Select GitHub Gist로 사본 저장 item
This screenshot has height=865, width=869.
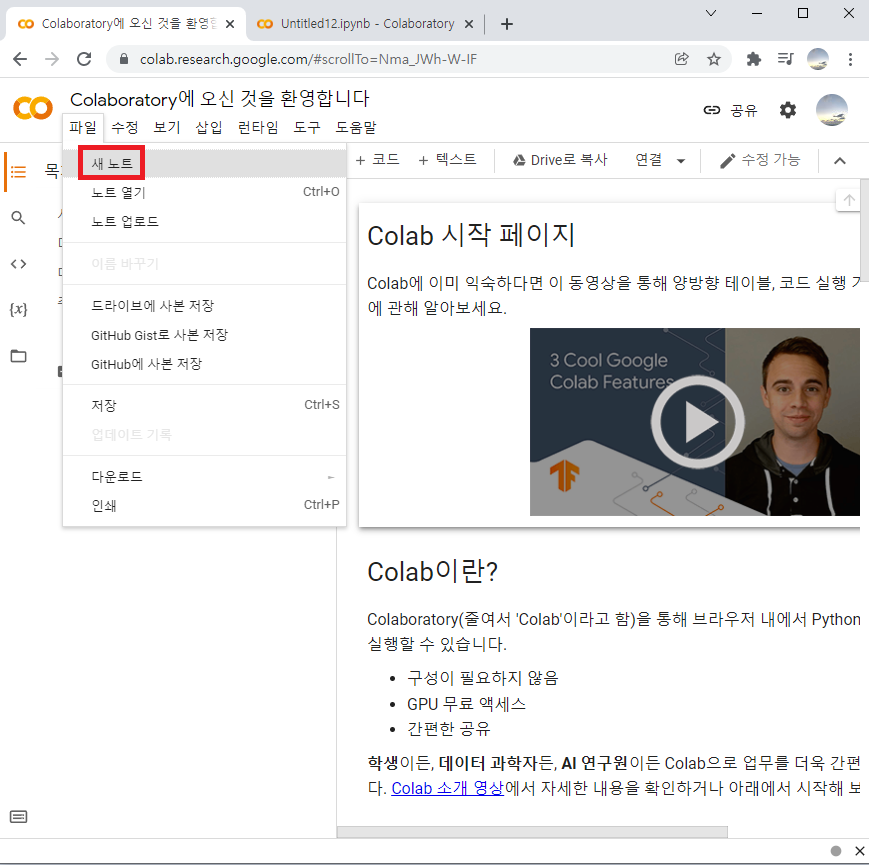pos(205,335)
